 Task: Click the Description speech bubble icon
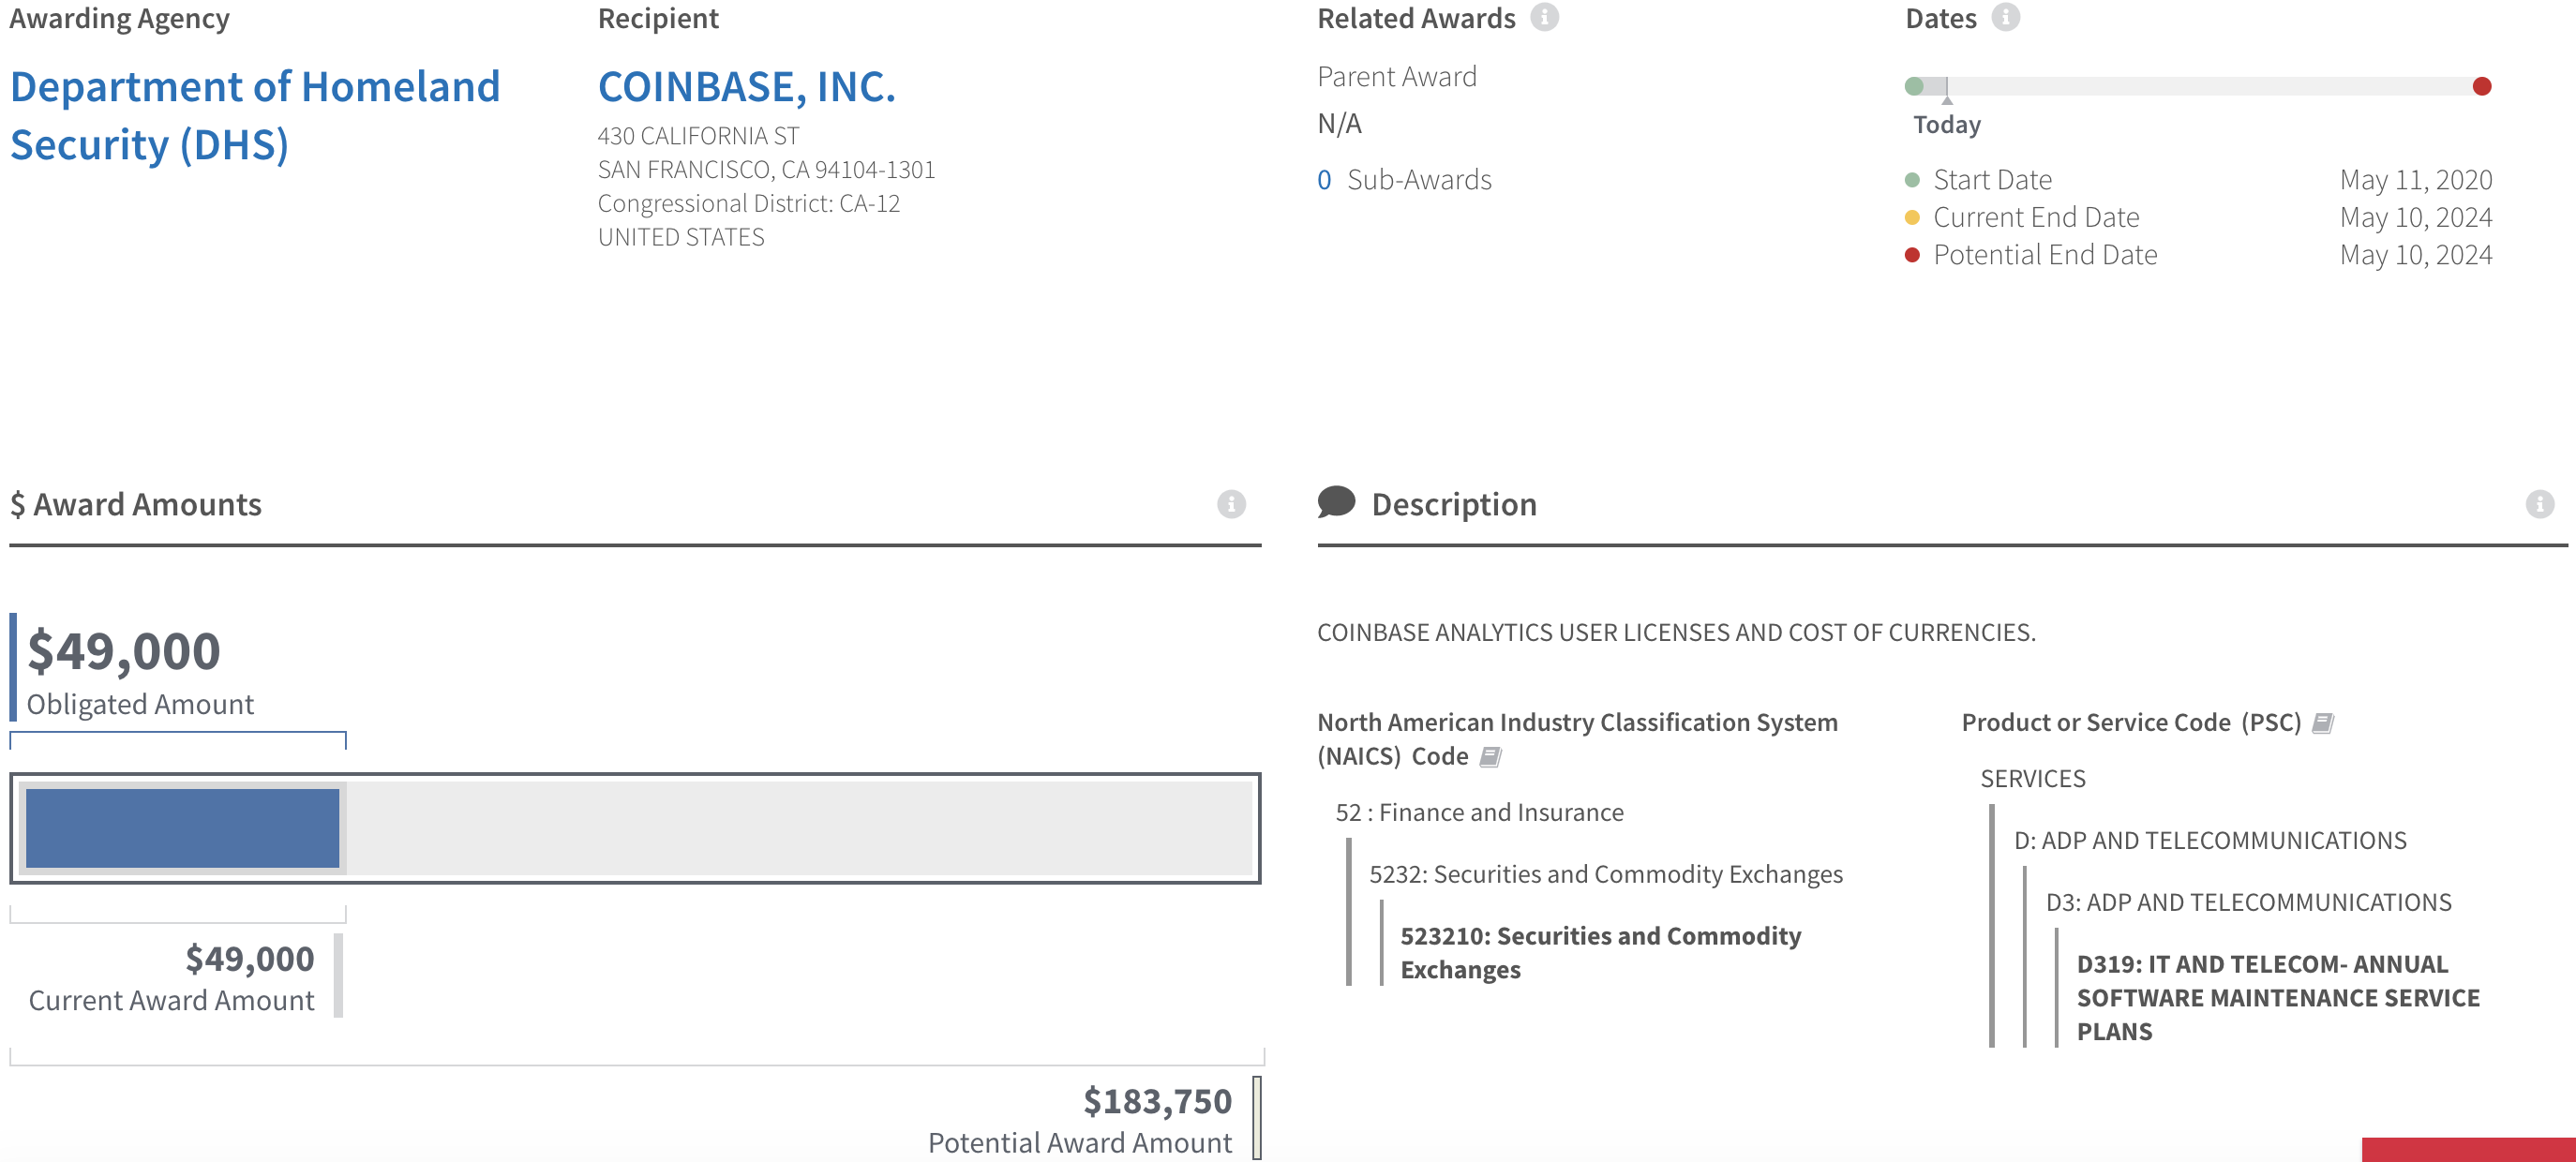(1336, 502)
